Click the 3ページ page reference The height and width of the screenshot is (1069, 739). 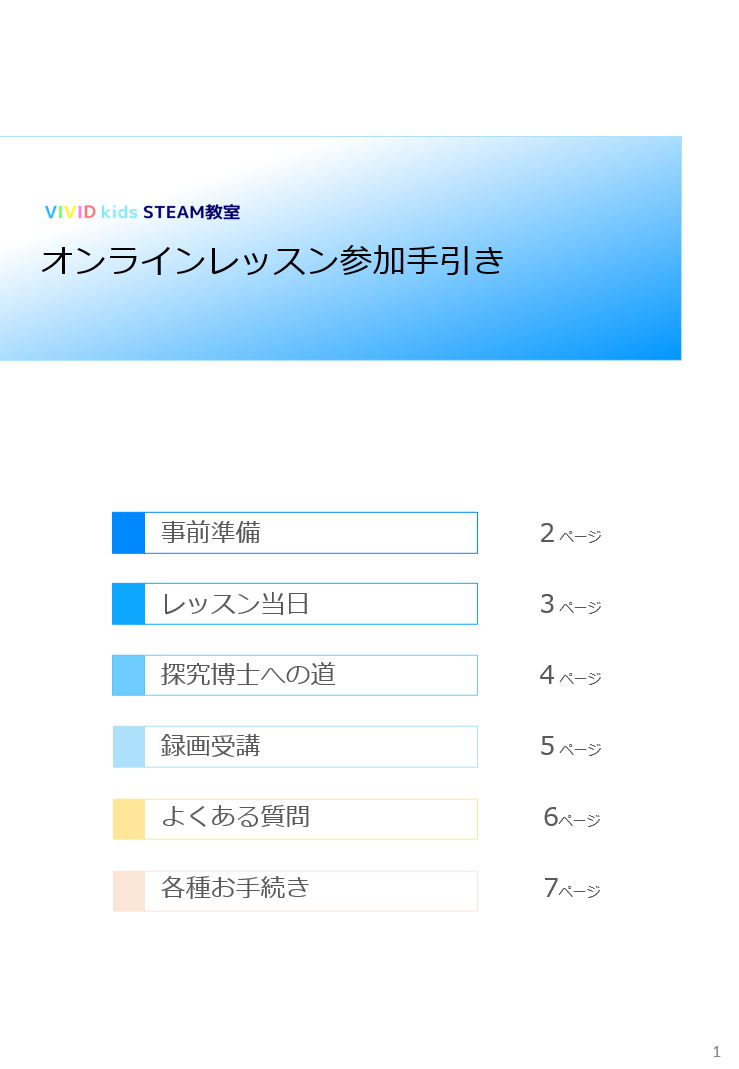571,604
